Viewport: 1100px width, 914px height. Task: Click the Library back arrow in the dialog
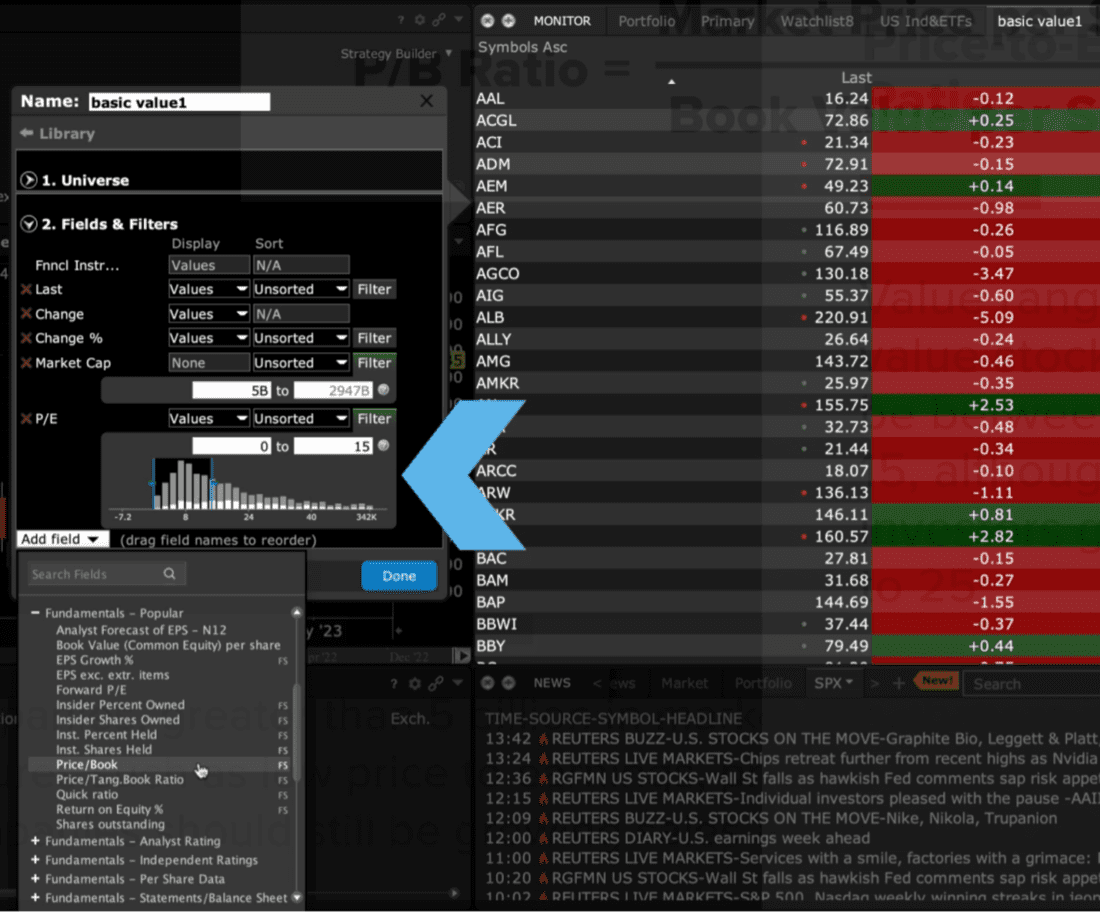click(29, 133)
